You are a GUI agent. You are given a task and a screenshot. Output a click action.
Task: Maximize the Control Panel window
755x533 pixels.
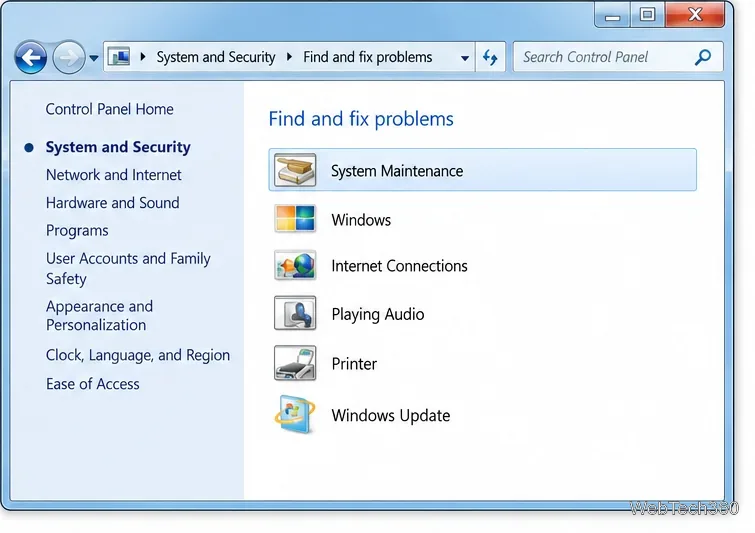pyautogui.click(x=648, y=15)
